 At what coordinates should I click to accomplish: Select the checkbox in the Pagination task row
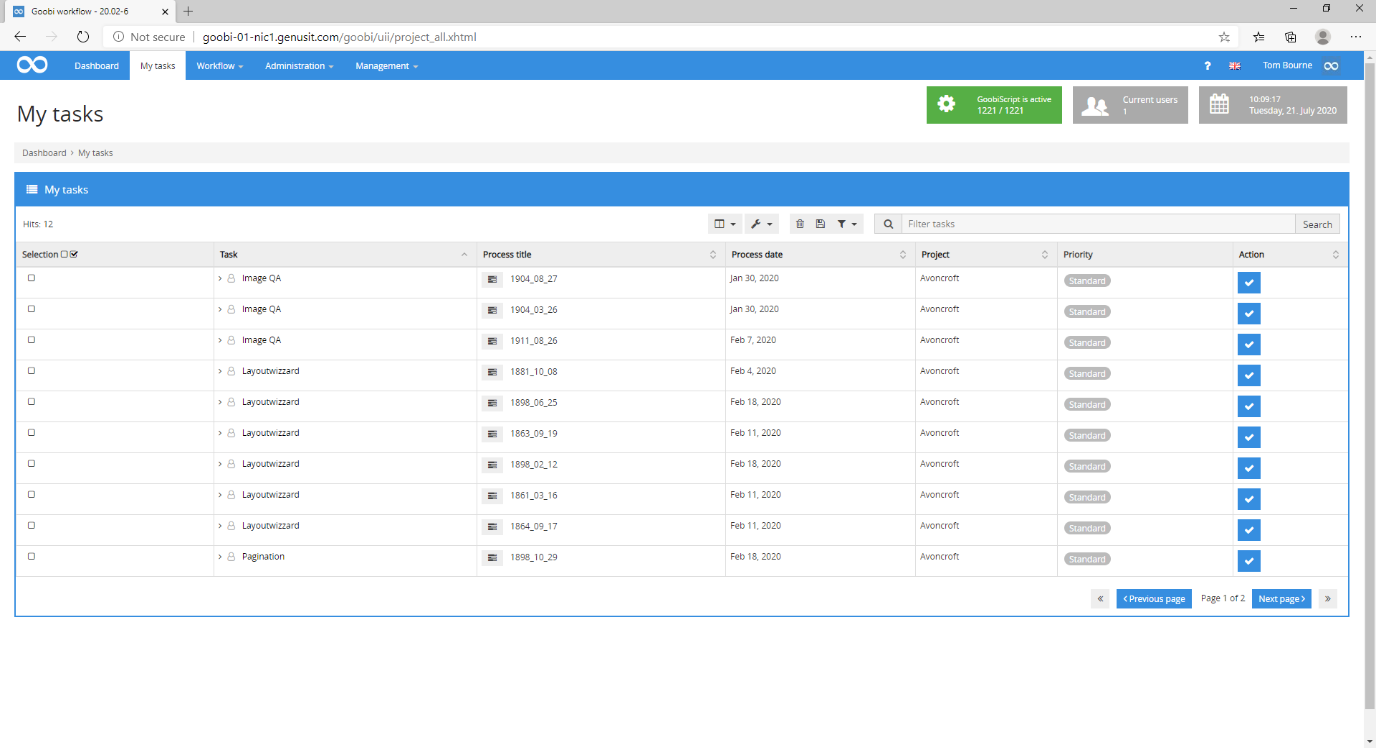coord(31,556)
